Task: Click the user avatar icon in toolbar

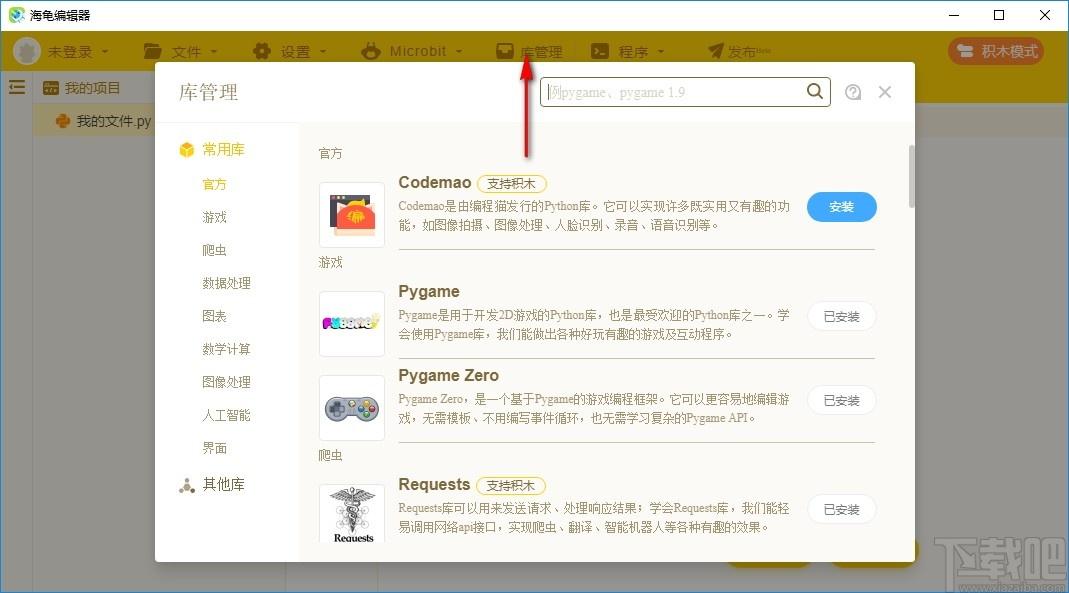Action: tap(27, 51)
